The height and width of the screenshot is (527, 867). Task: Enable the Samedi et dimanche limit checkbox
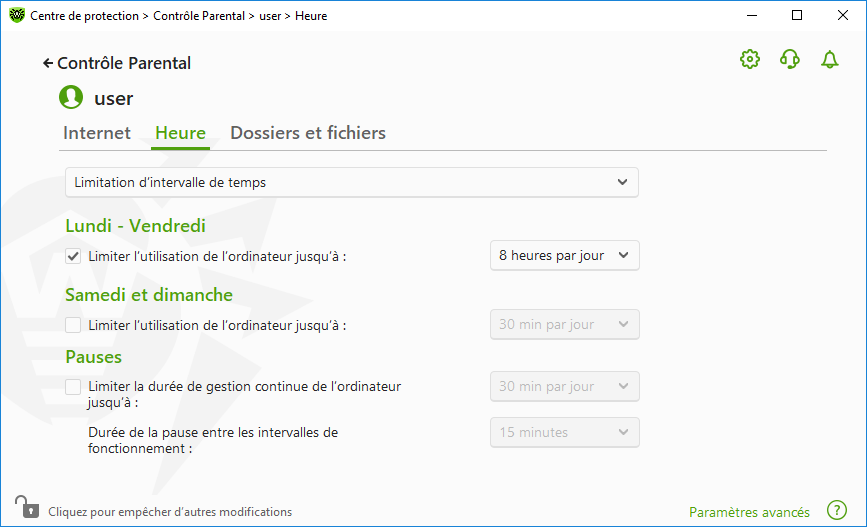pos(73,325)
